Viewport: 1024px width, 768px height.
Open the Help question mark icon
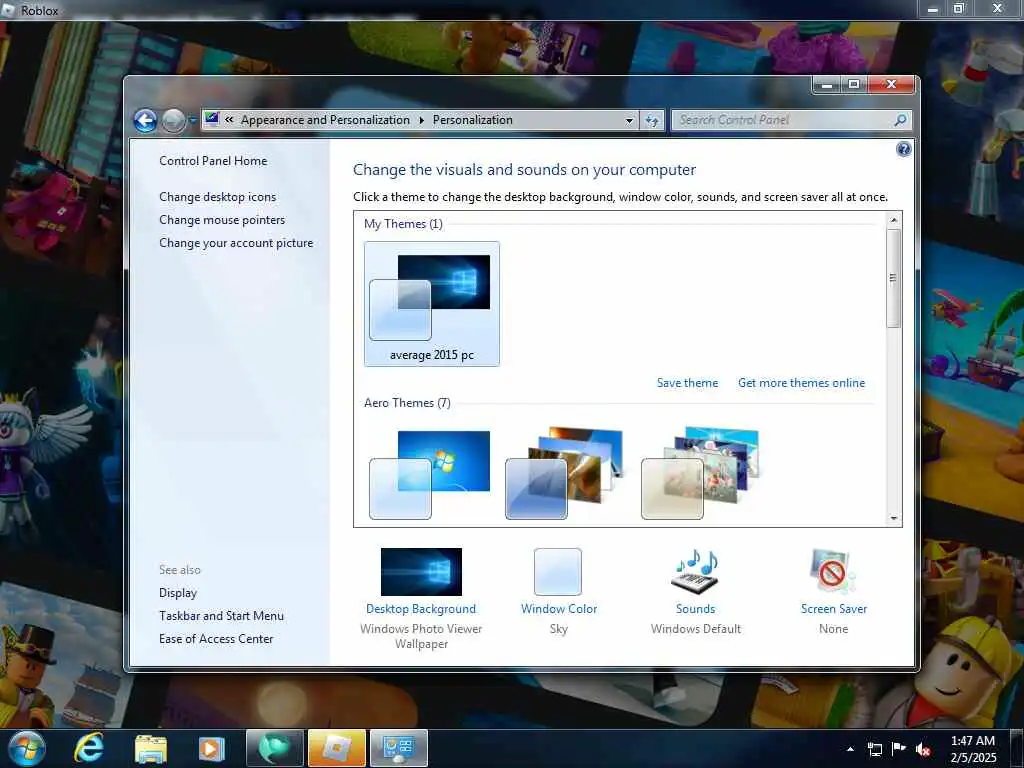pyautogui.click(x=903, y=150)
